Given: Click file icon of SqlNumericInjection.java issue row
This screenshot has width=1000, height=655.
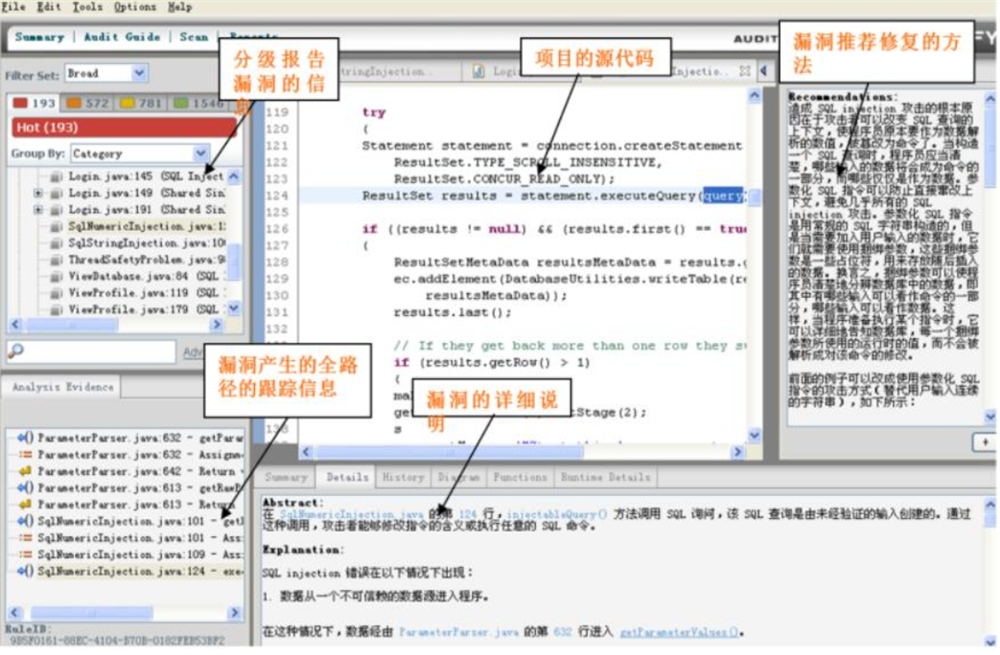Looking at the screenshot, I should (x=56, y=226).
